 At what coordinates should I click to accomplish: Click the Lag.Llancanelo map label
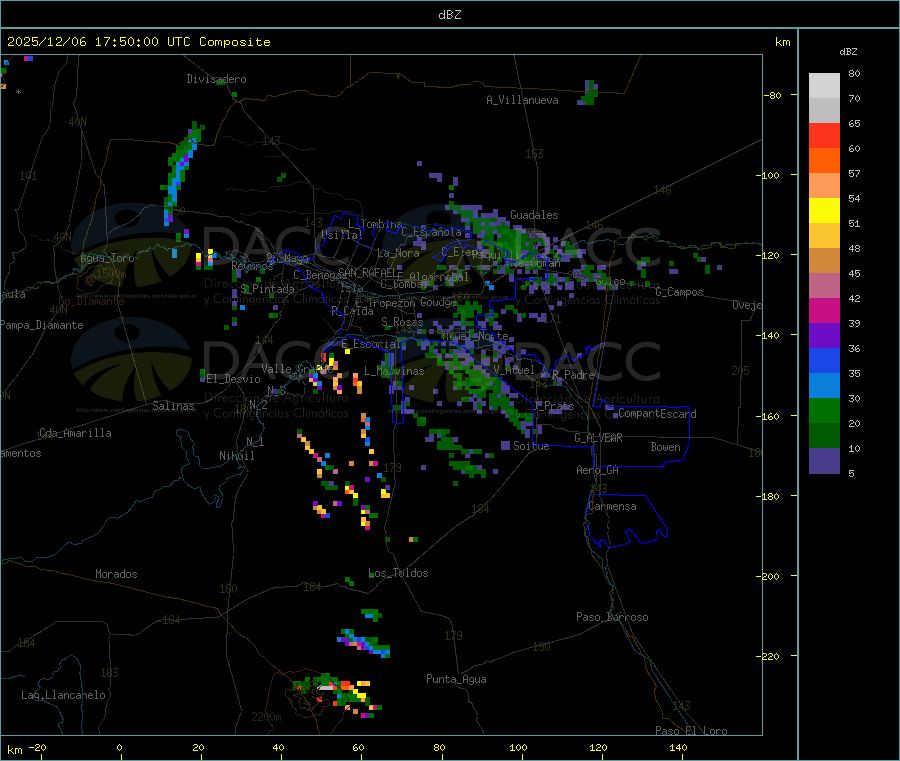[x=63, y=695]
